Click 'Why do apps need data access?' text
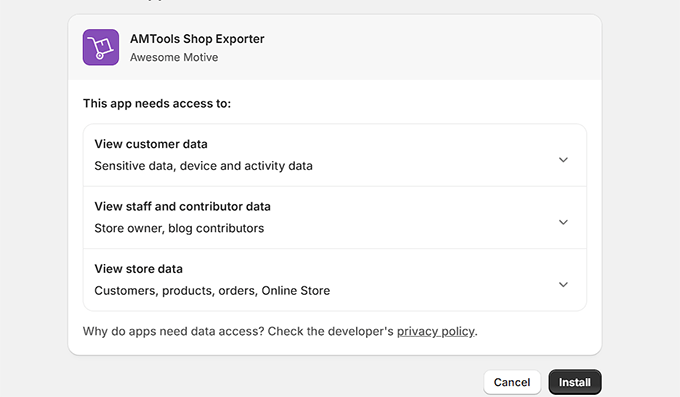680x397 pixels. coord(173,331)
